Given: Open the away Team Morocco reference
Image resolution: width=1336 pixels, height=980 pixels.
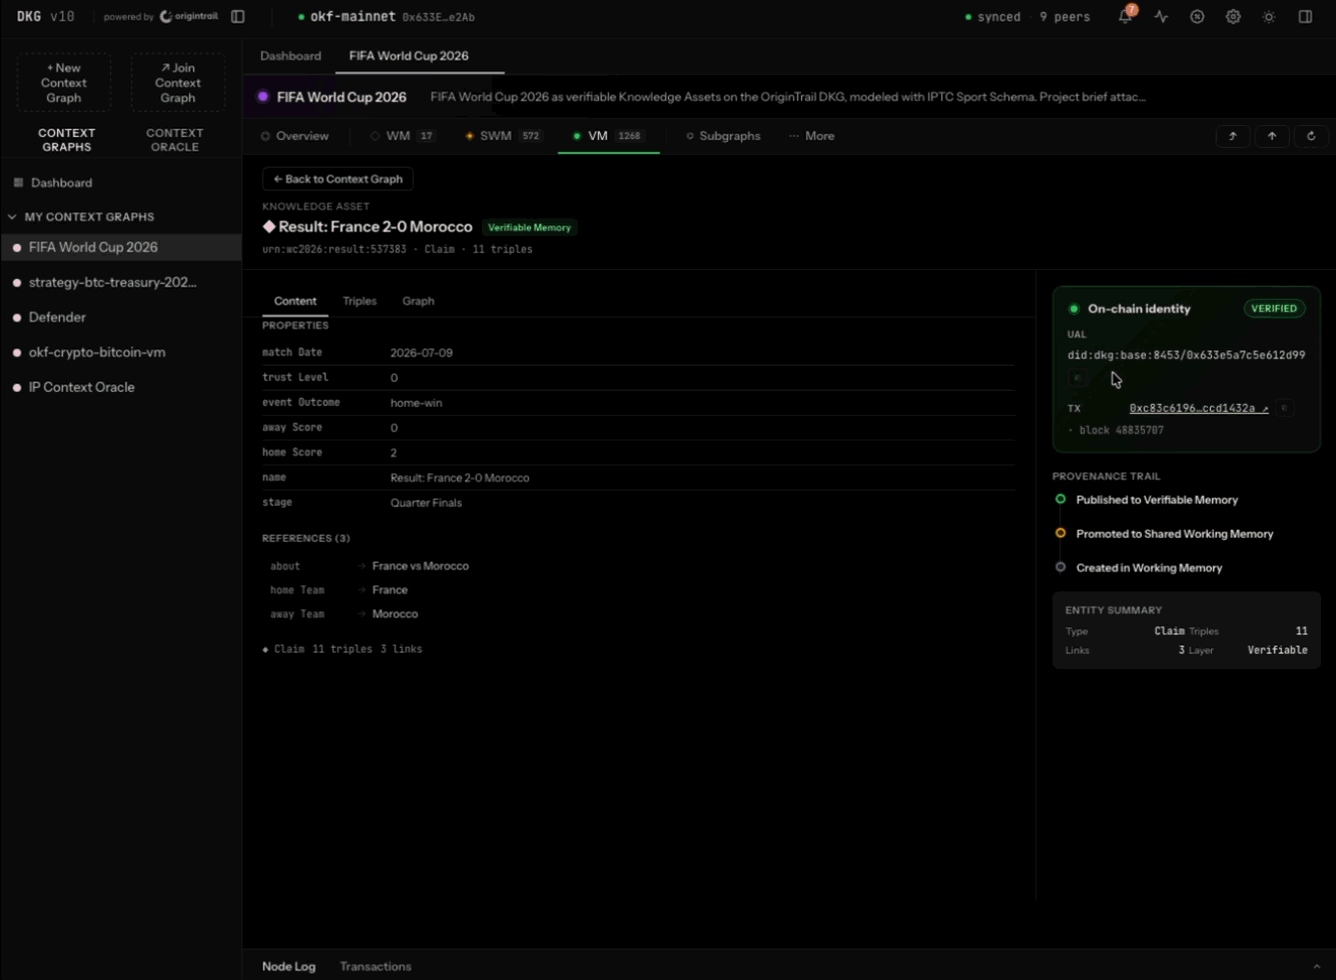Looking at the screenshot, I should click(x=395, y=614).
